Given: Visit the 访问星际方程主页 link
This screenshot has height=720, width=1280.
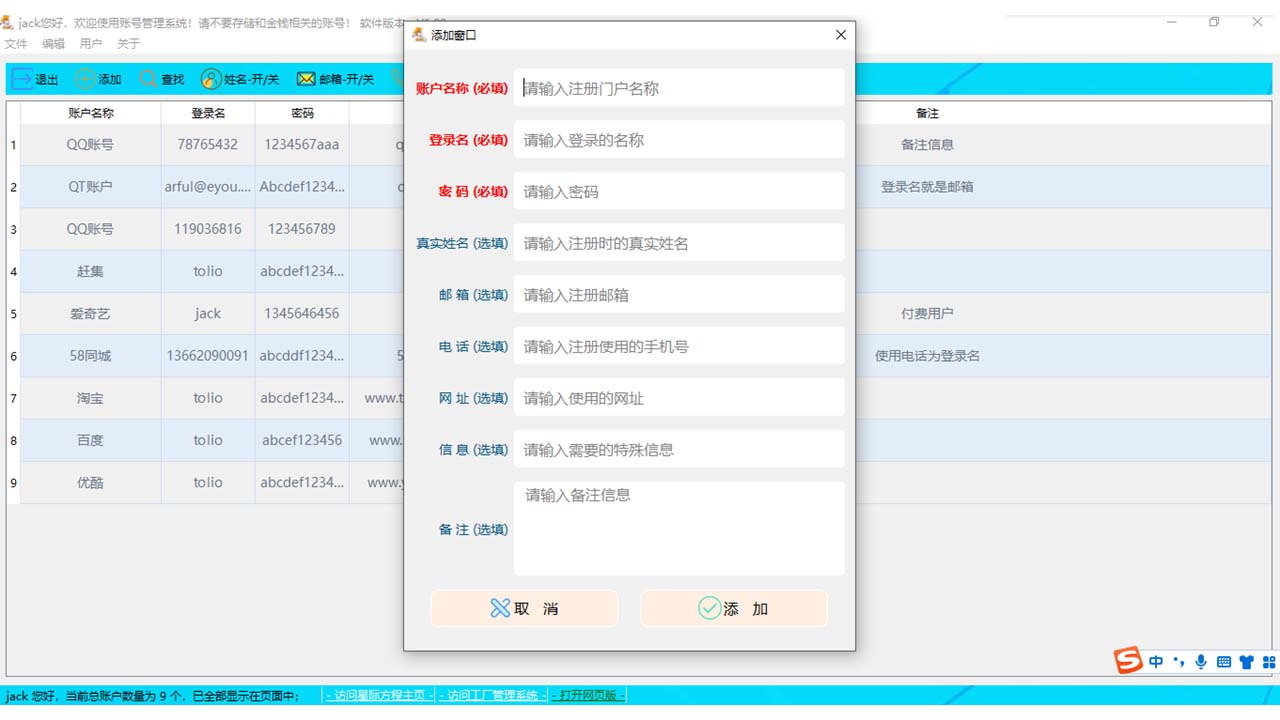Looking at the screenshot, I should click(377, 695).
